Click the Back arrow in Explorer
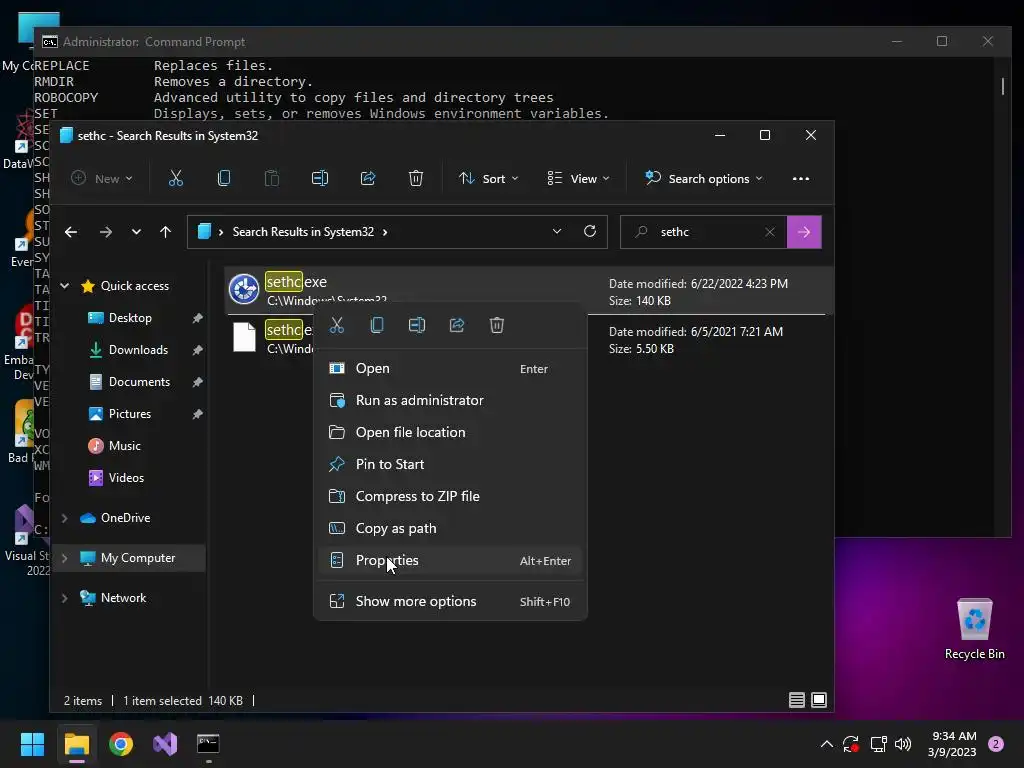Image resolution: width=1024 pixels, height=768 pixels. pos(71,232)
